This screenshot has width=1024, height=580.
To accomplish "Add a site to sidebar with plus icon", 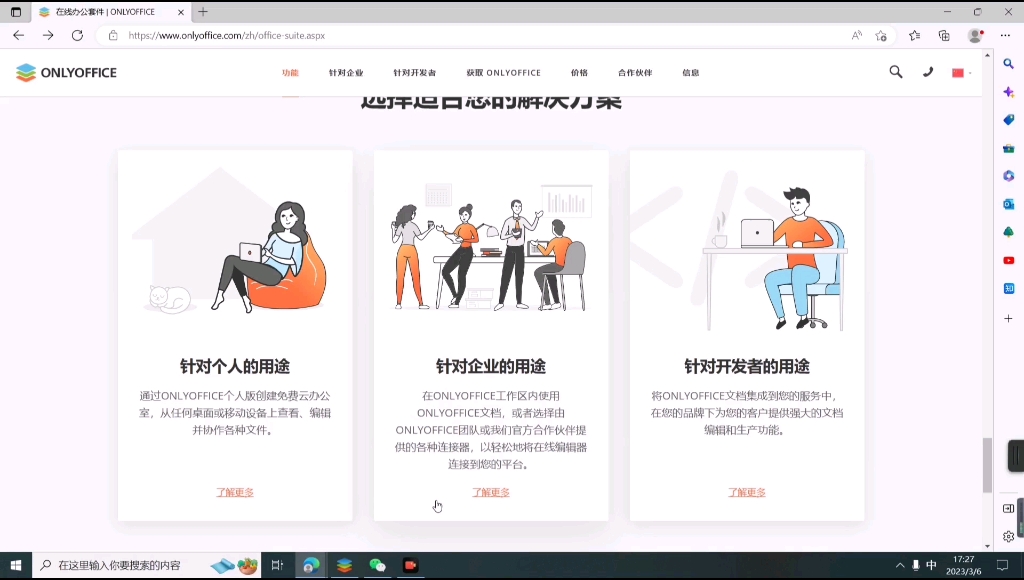I will tap(1009, 318).
